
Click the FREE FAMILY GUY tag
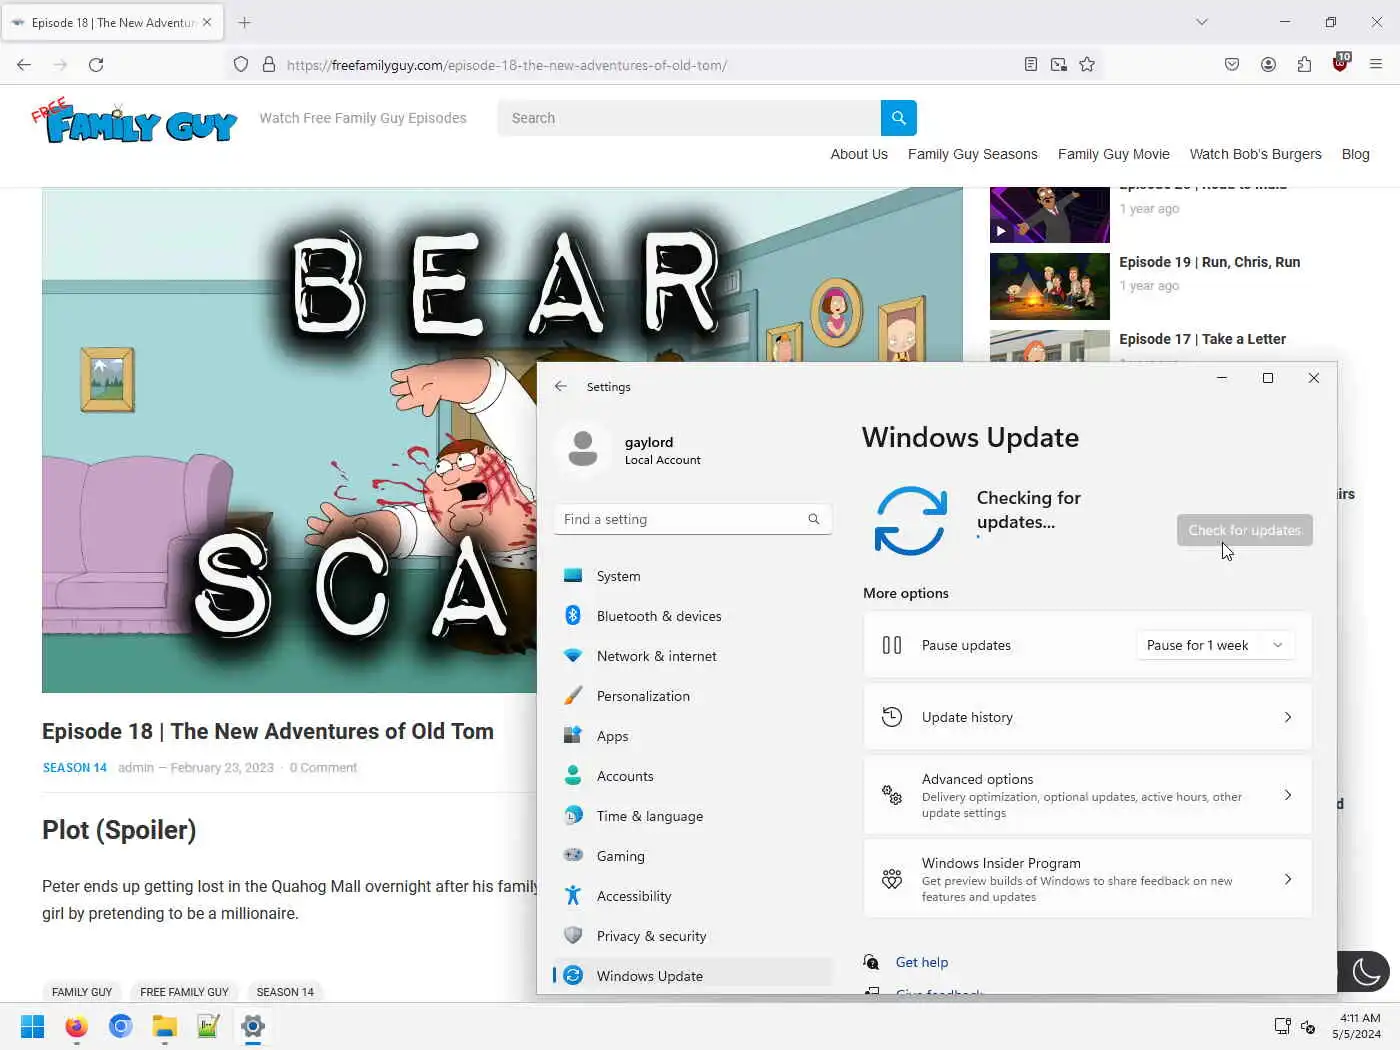click(184, 992)
